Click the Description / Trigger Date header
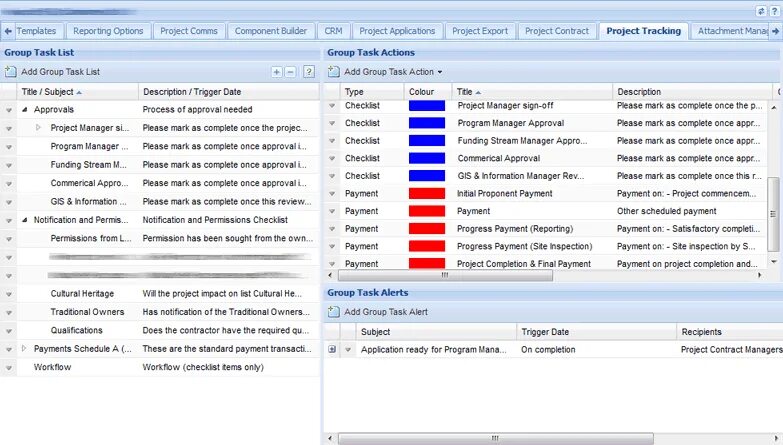The height and width of the screenshot is (445, 783). (x=229, y=92)
